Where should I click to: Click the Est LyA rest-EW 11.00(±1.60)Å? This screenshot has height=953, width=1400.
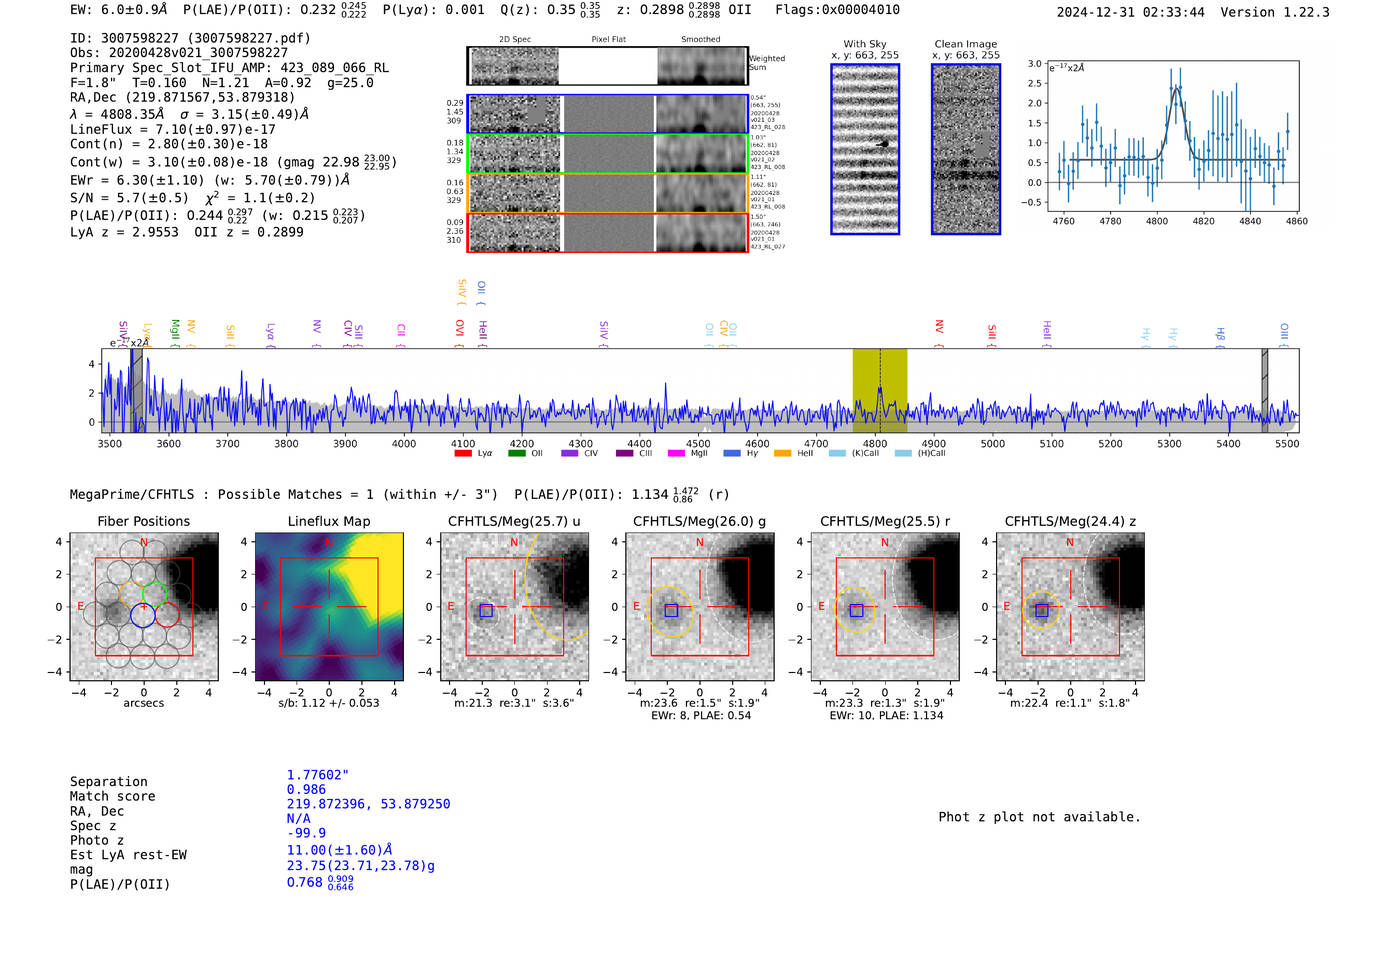point(340,850)
